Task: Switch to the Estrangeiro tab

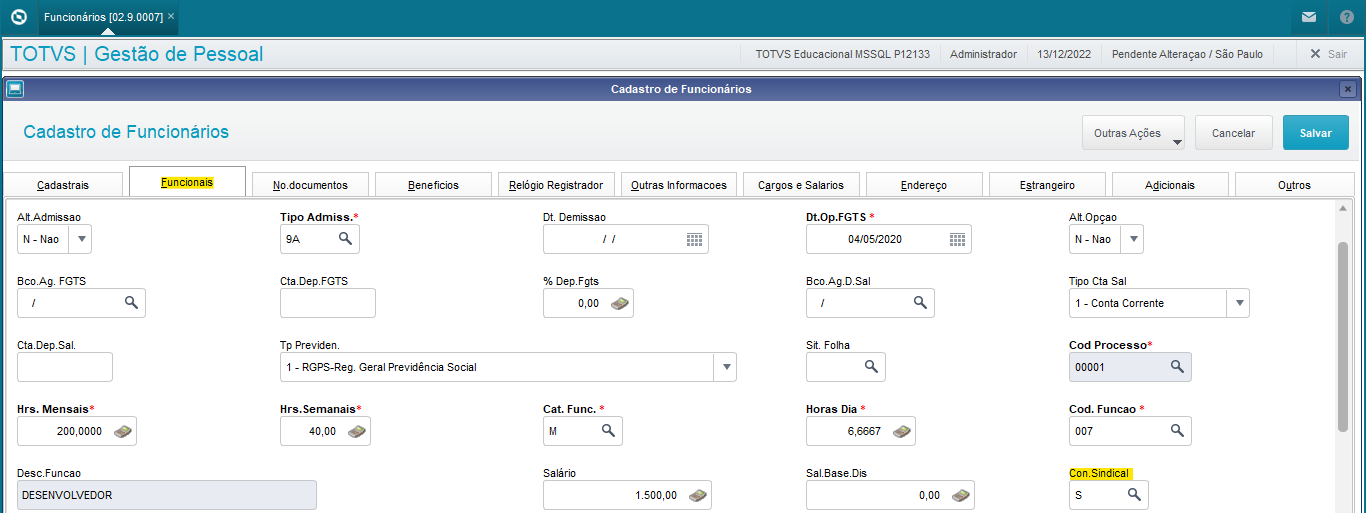Action: point(1047,185)
